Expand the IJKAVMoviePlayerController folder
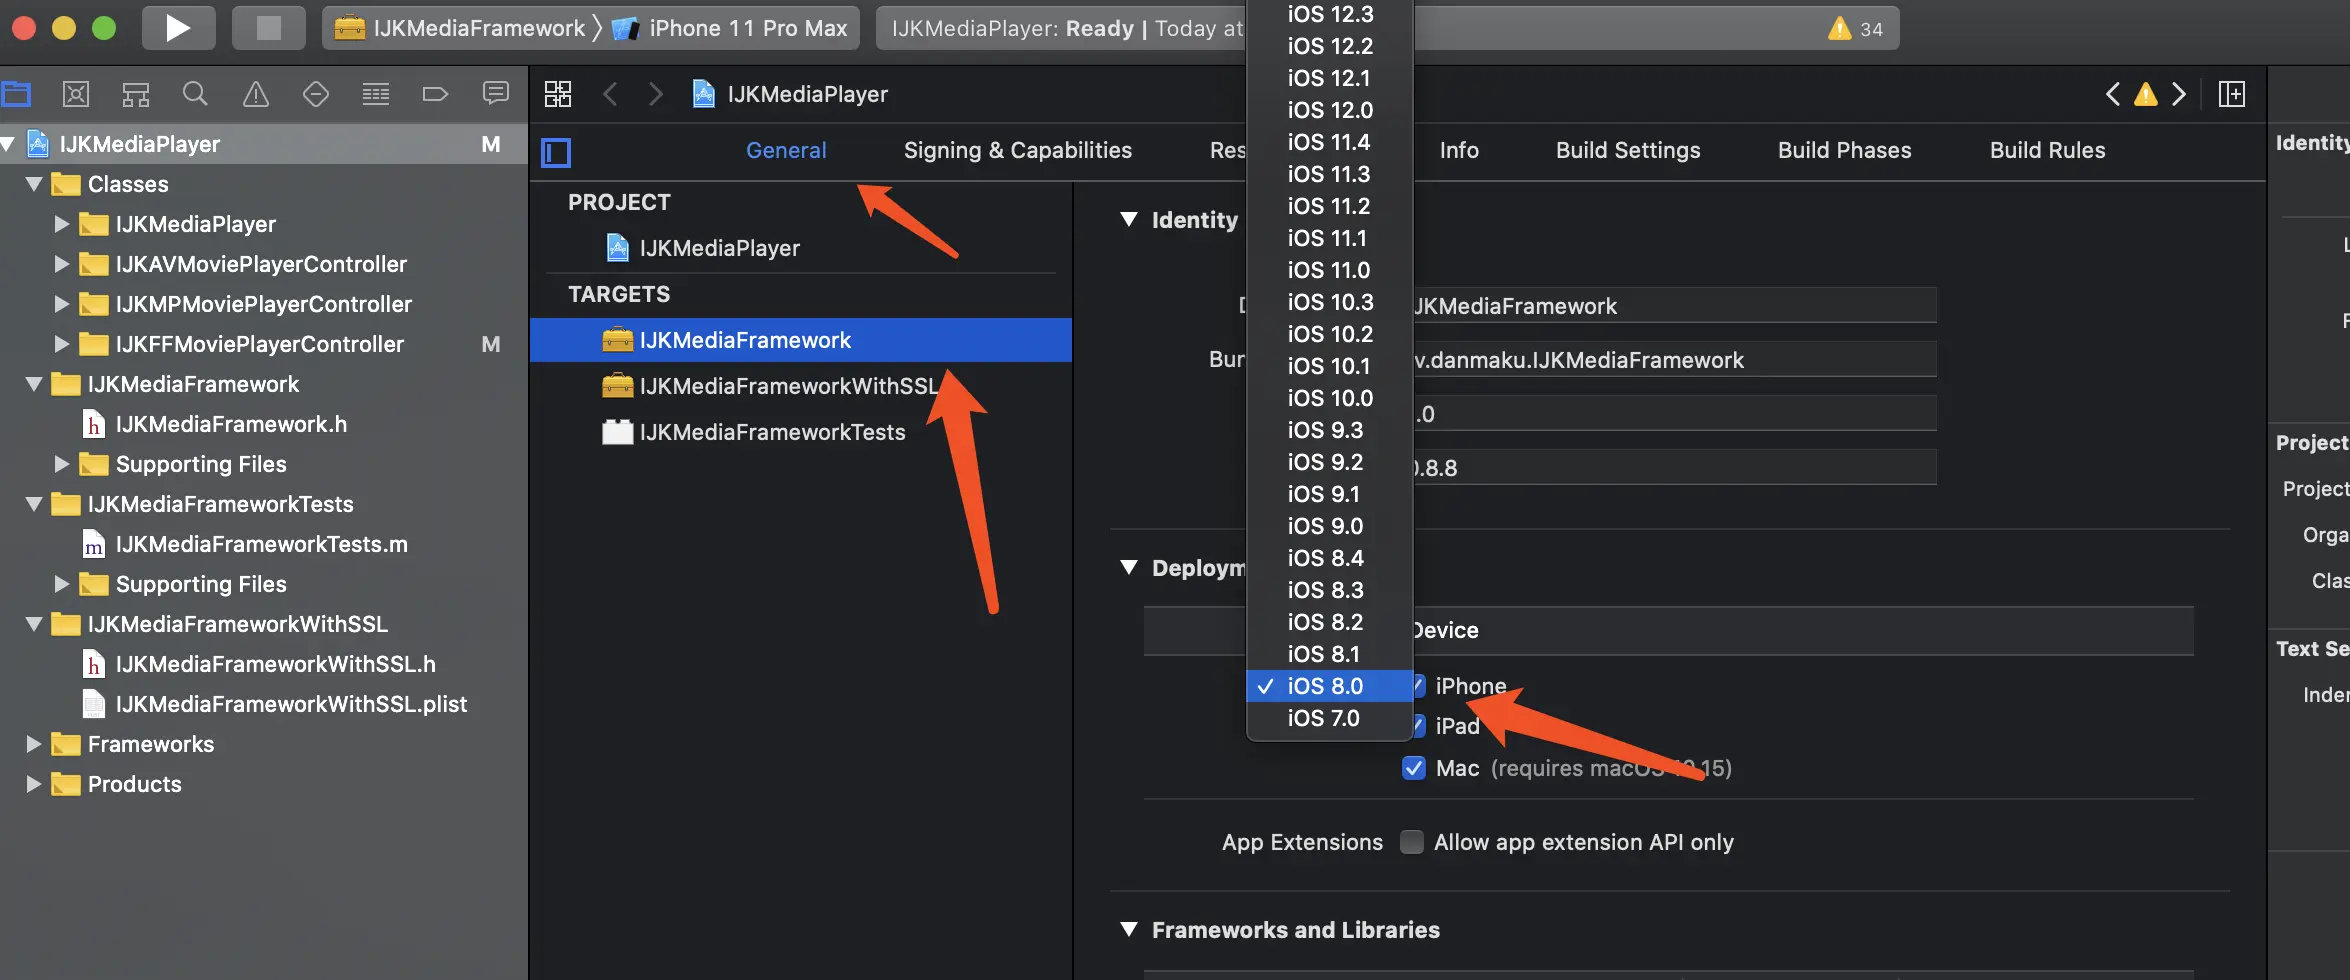Image resolution: width=2350 pixels, height=980 pixels. click(x=61, y=264)
